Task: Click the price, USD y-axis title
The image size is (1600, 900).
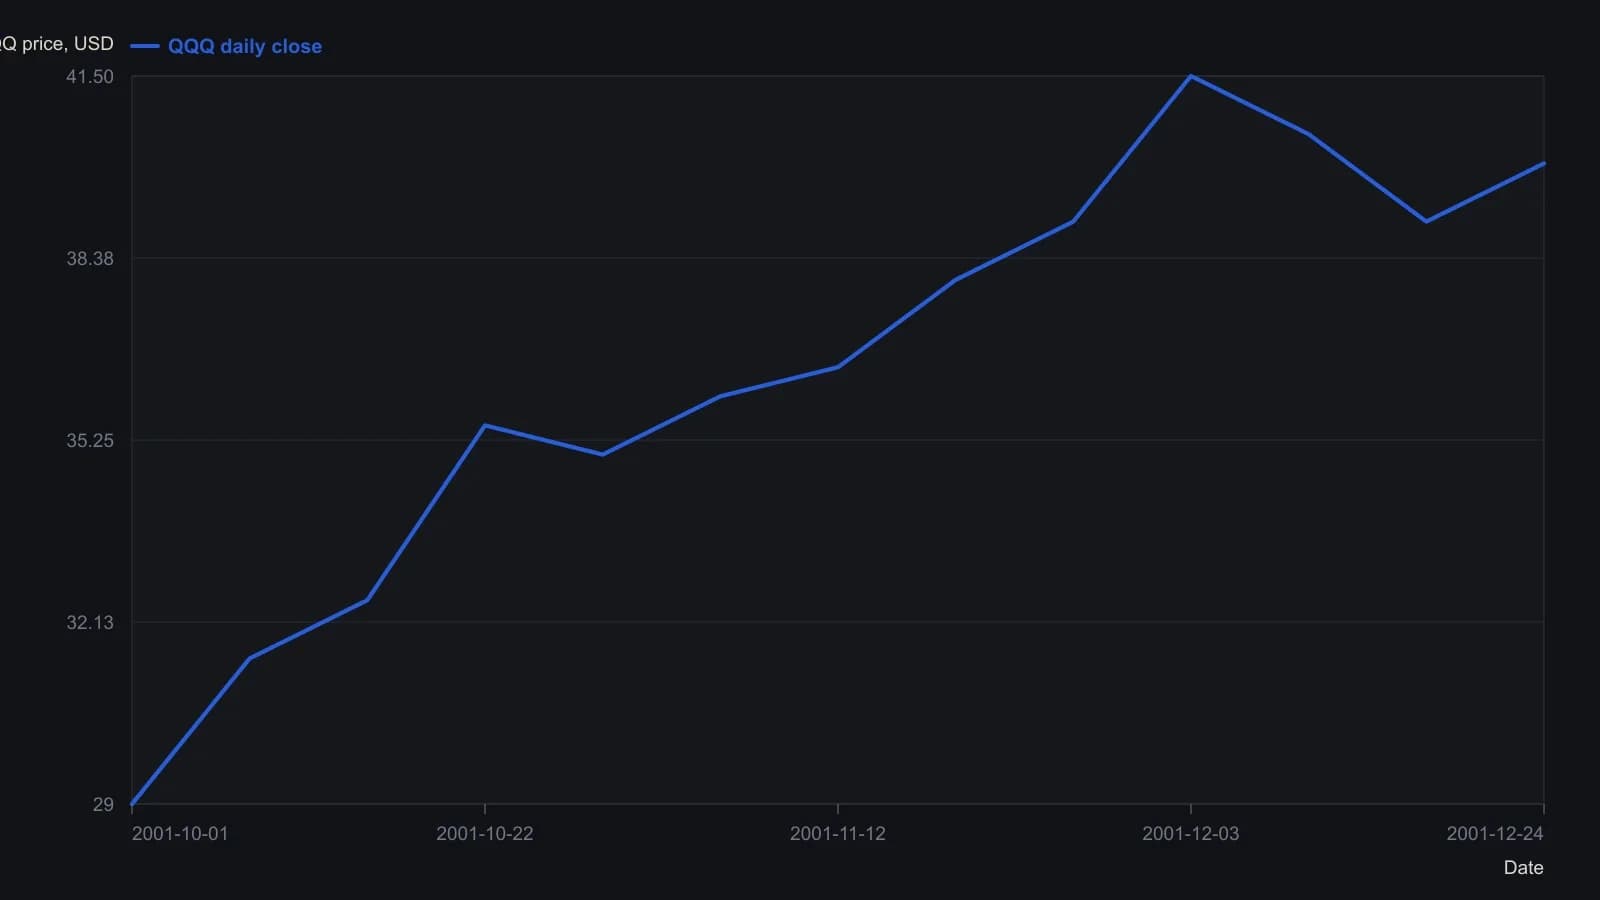Action: pos(57,44)
